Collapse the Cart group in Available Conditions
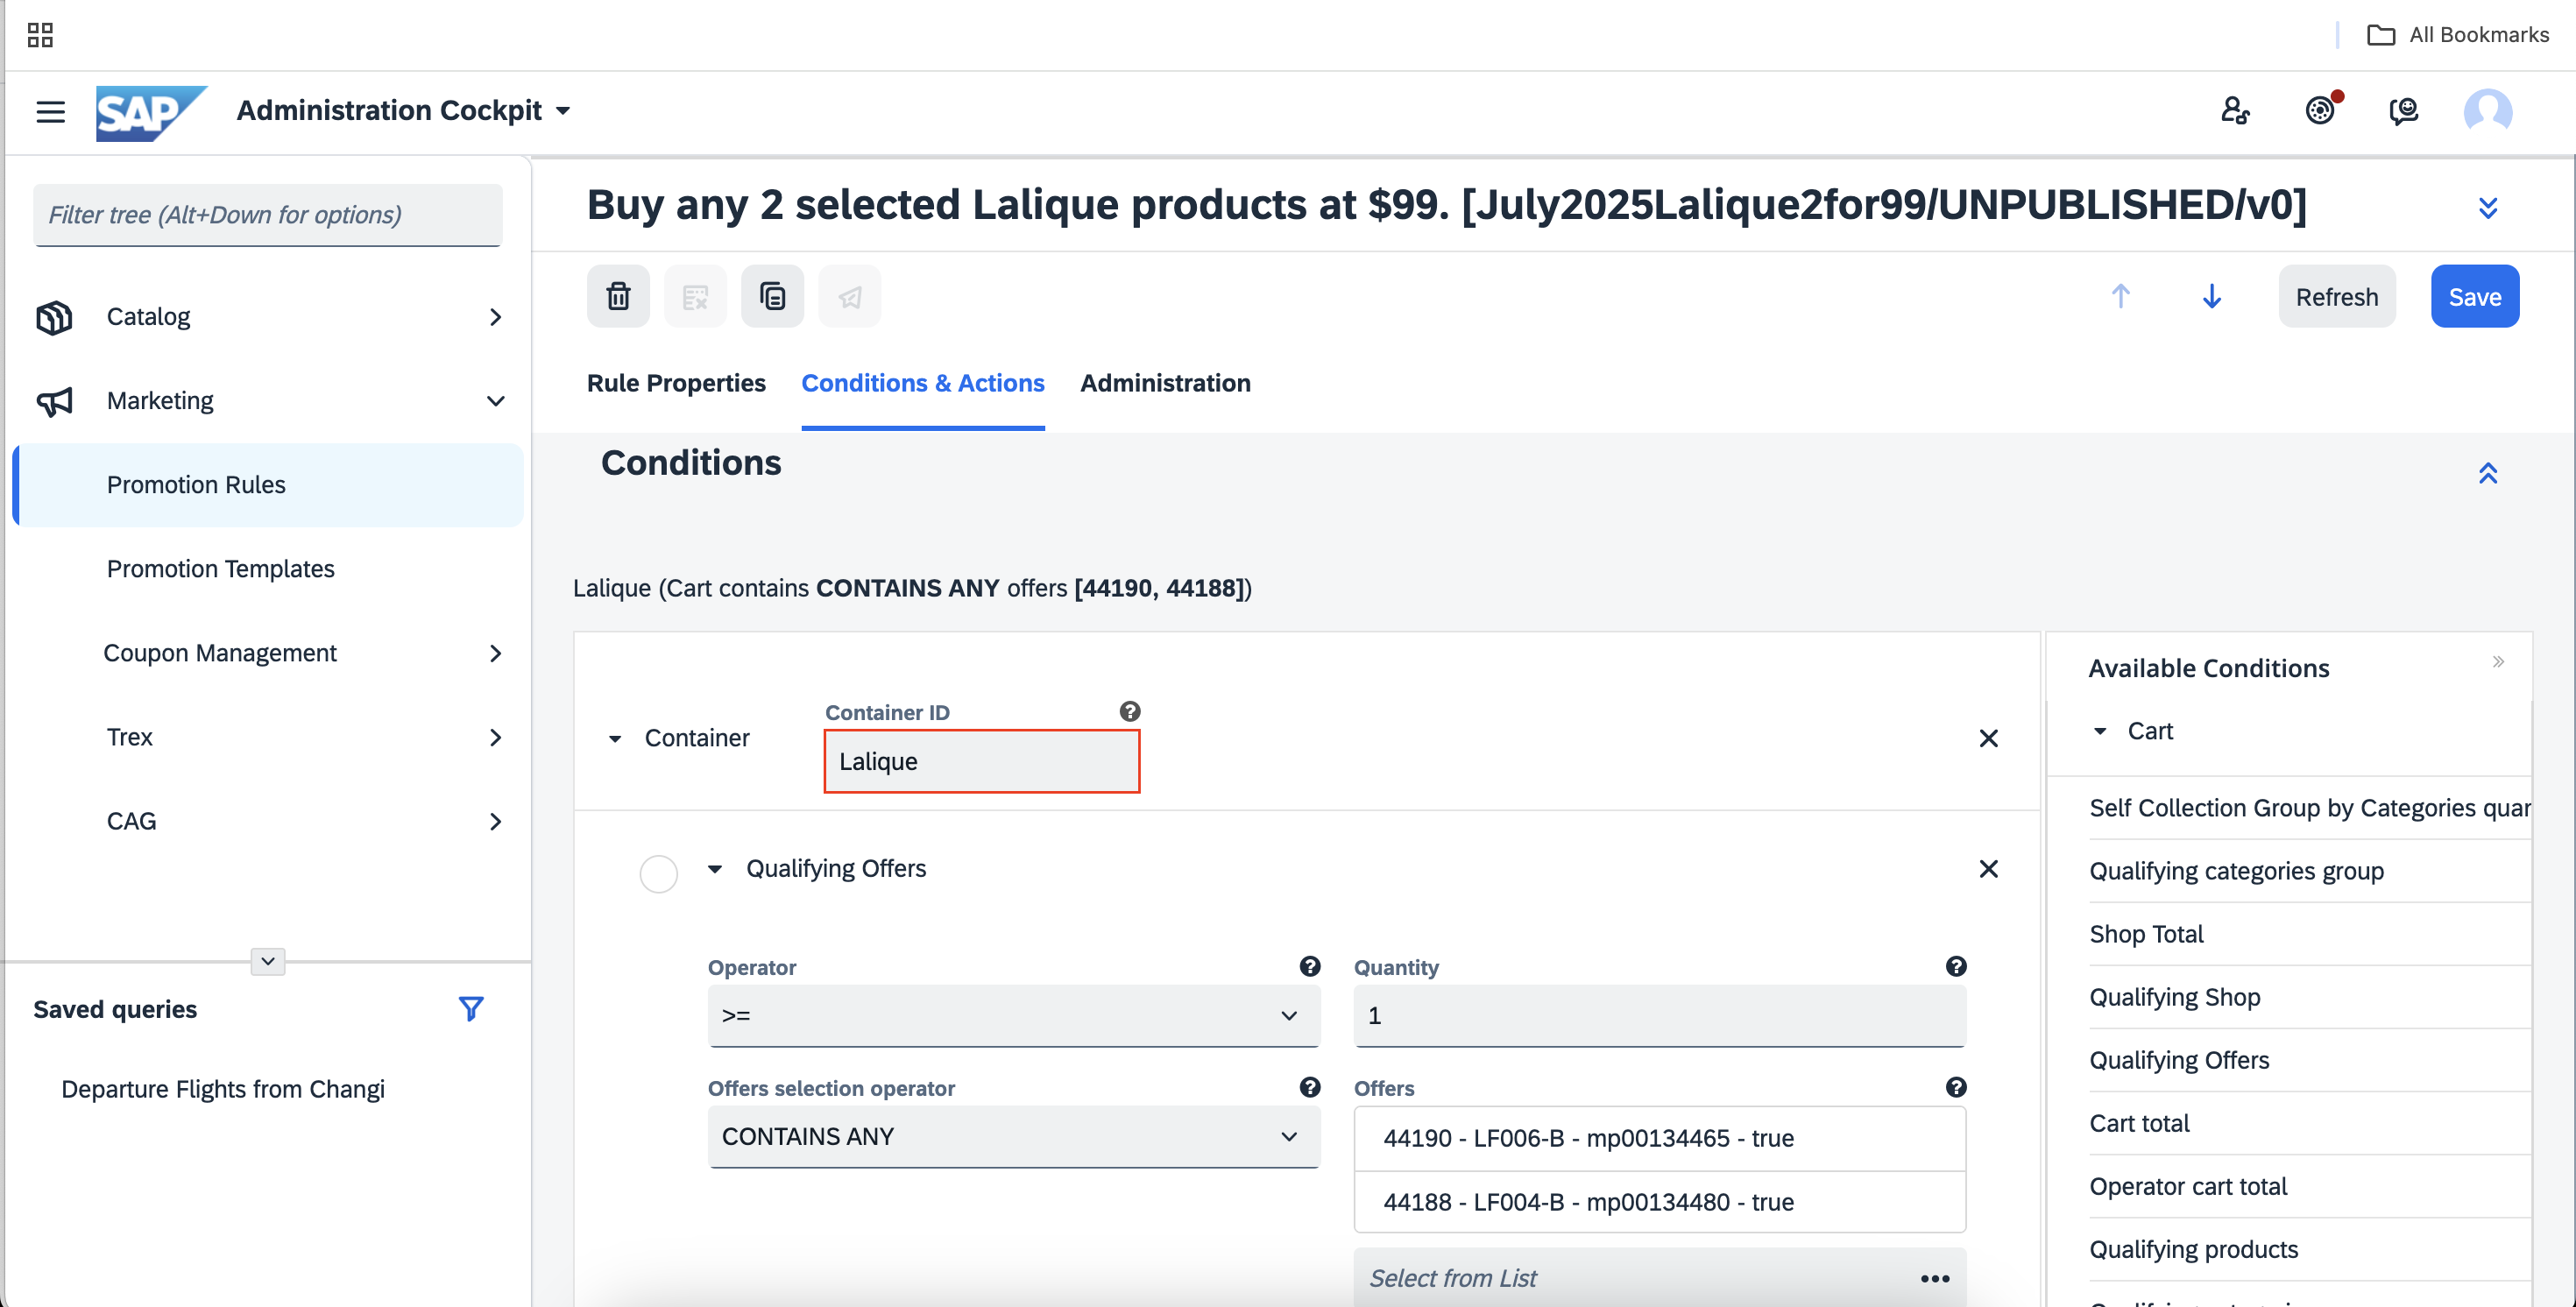The image size is (2576, 1307). pos(2099,732)
